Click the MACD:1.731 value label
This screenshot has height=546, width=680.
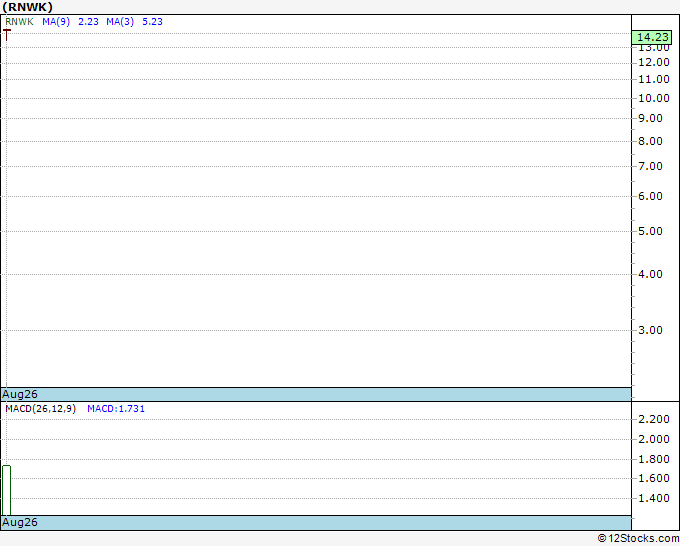tap(116, 409)
